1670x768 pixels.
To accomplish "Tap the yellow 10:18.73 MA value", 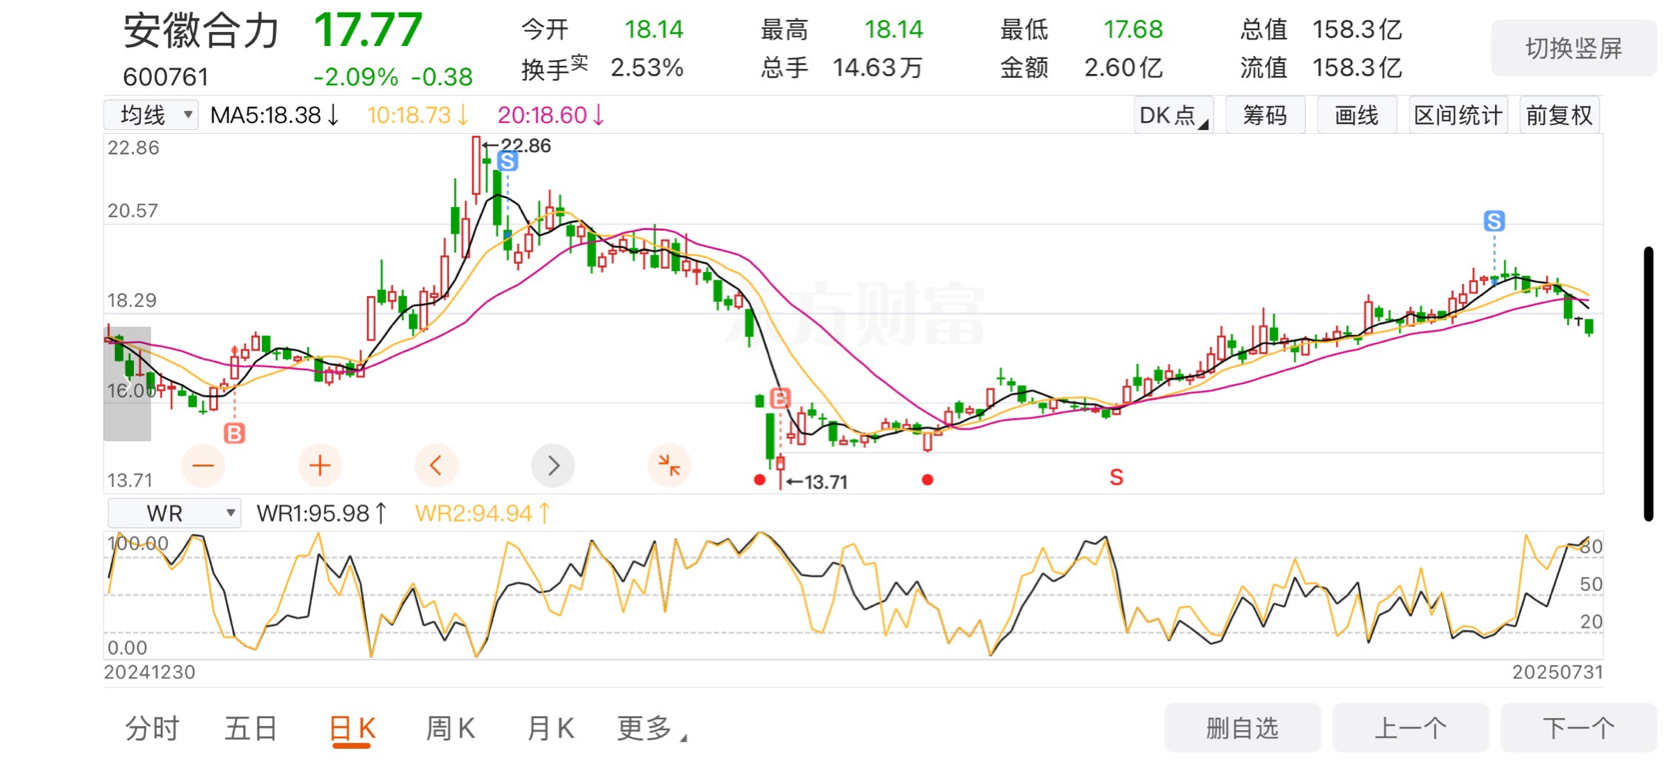I will tap(418, 115).
